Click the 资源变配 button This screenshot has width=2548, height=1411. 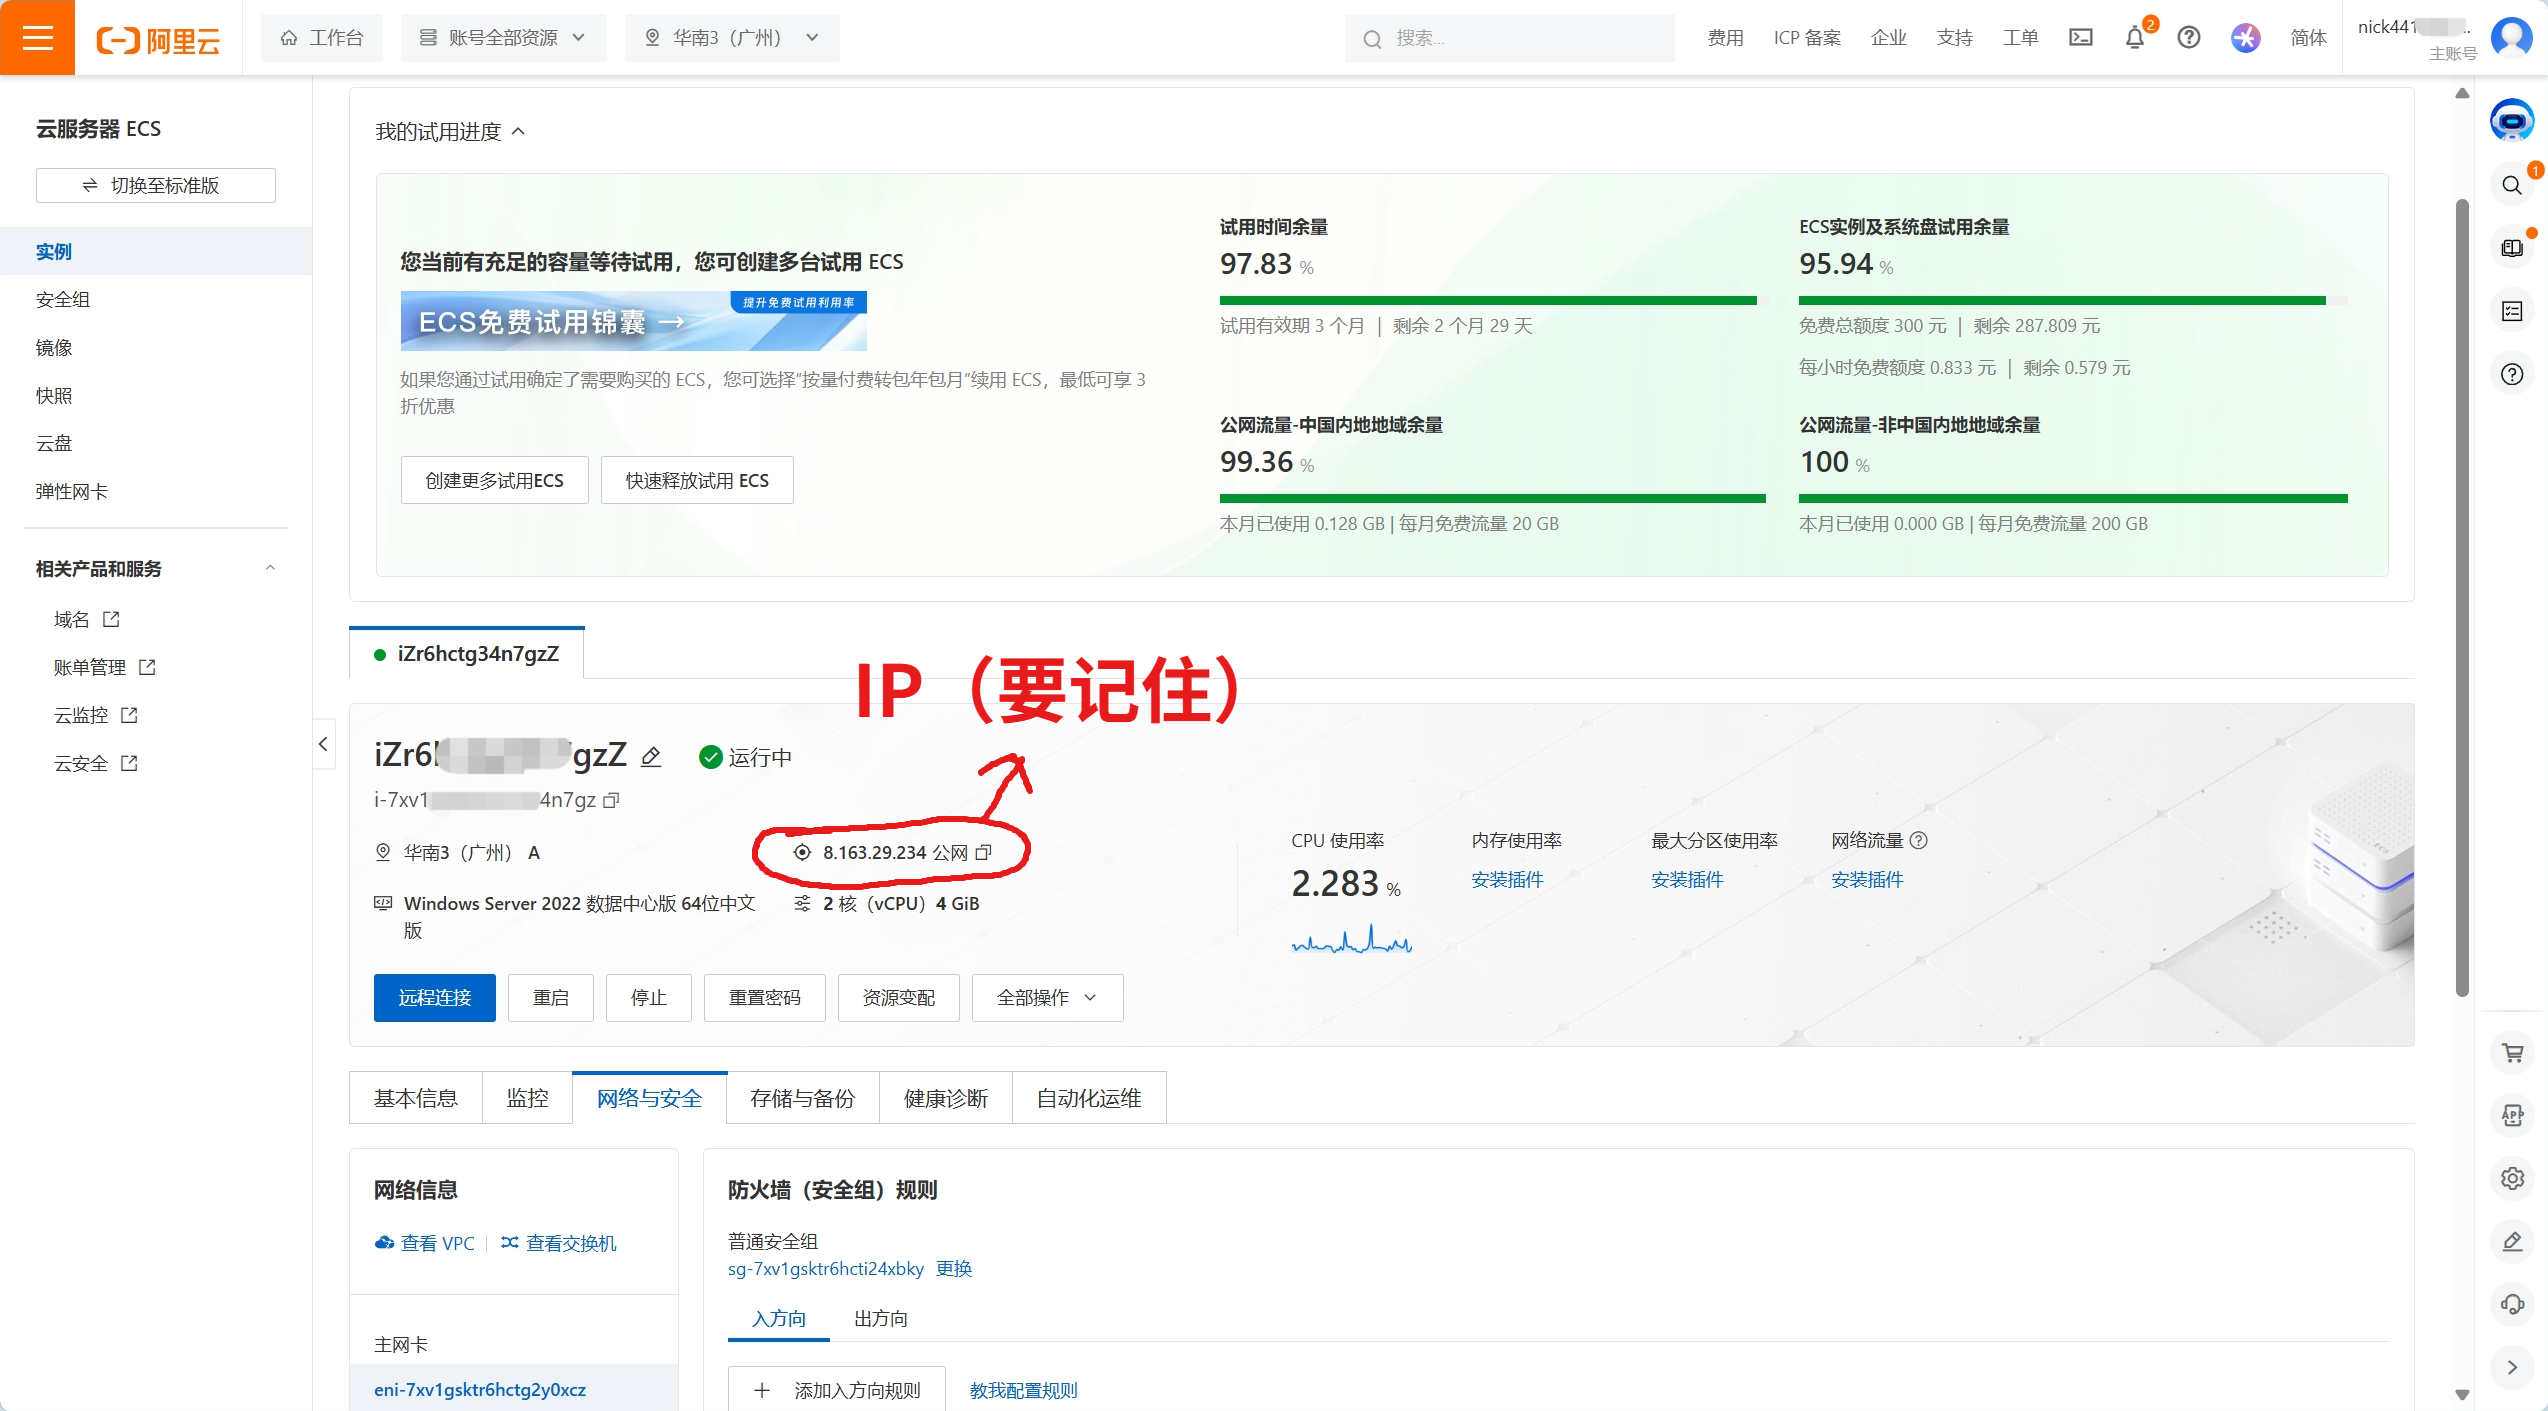click(899, 998)
